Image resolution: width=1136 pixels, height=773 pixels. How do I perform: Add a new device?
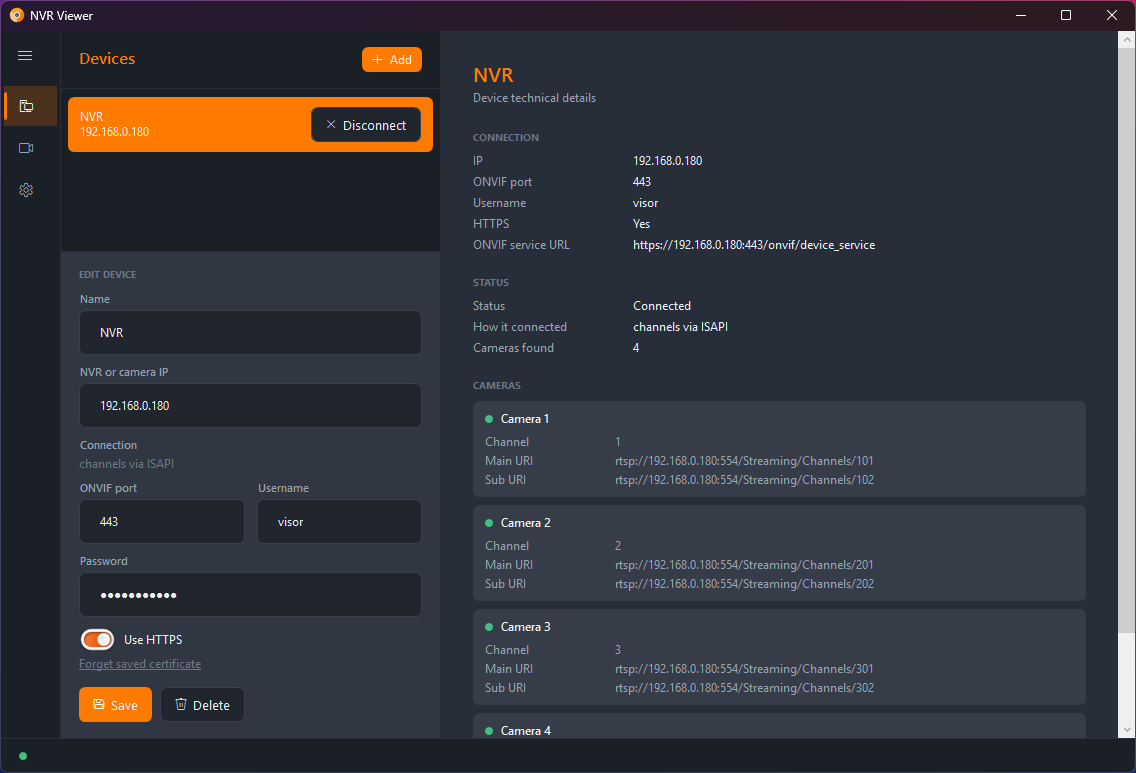click(392, 59)
